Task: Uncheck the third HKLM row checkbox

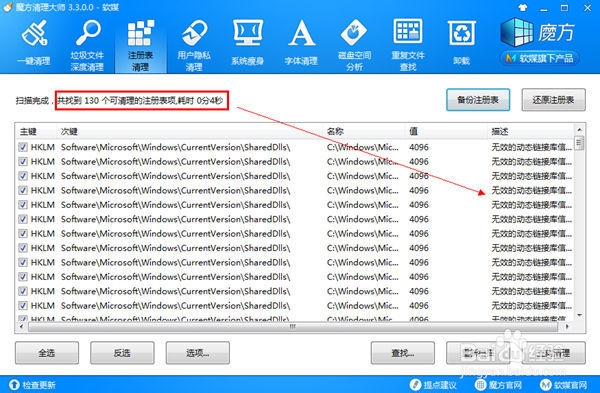Action: click(23, 176)
